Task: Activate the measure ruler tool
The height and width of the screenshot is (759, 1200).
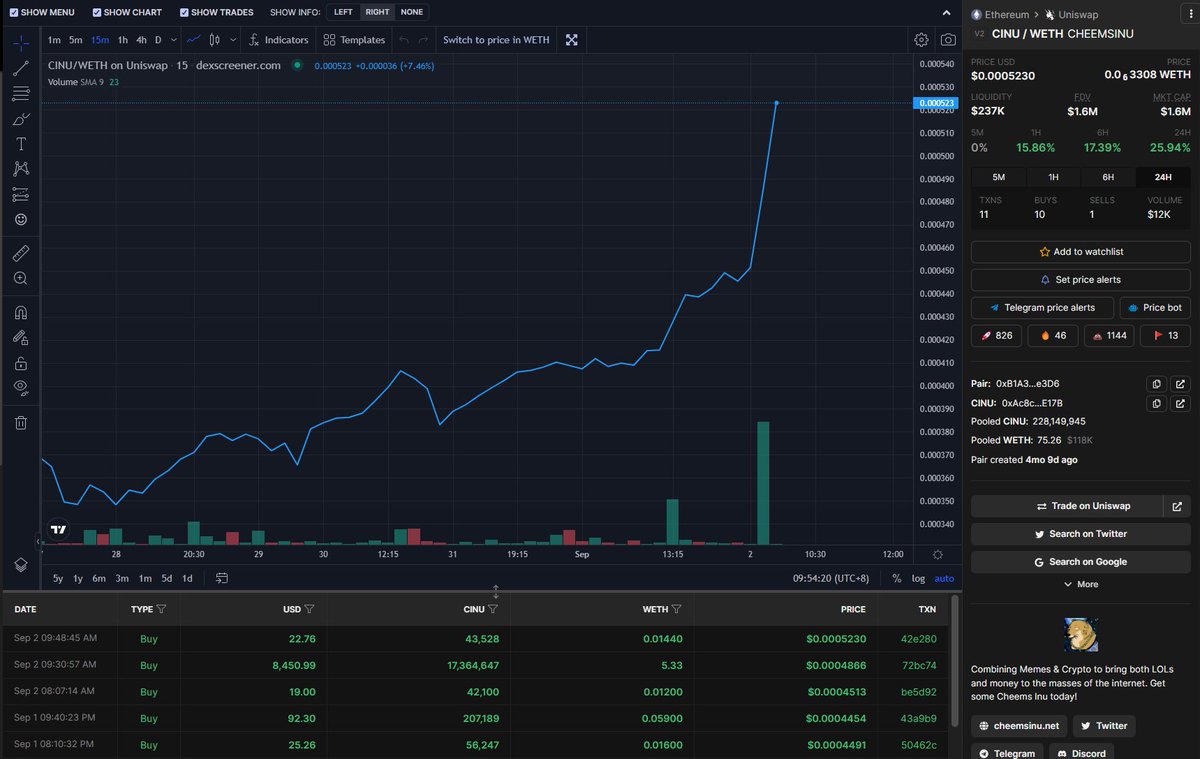Action: (20, 252)
